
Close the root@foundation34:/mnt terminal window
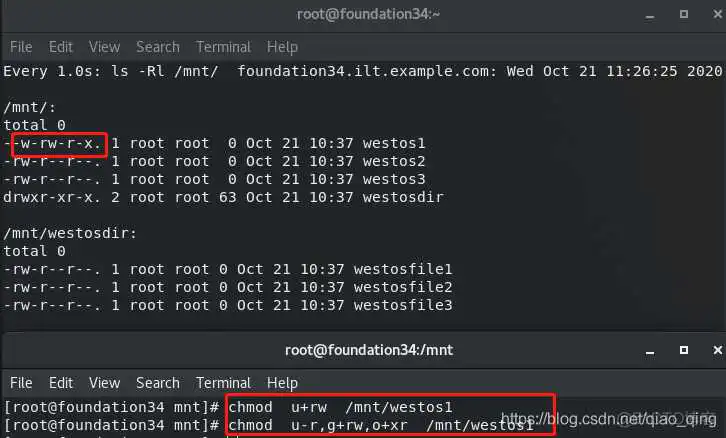[x=717, y=350]
